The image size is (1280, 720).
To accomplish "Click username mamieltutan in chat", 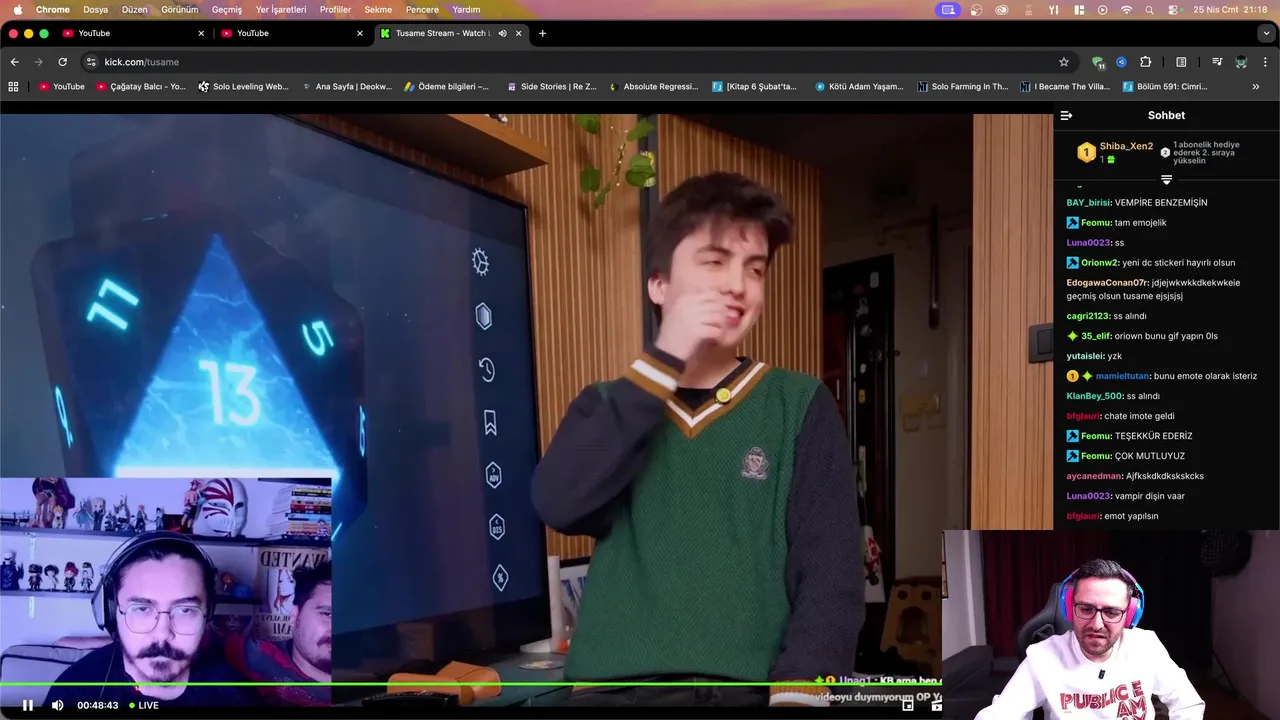I will coord(1122,376).
